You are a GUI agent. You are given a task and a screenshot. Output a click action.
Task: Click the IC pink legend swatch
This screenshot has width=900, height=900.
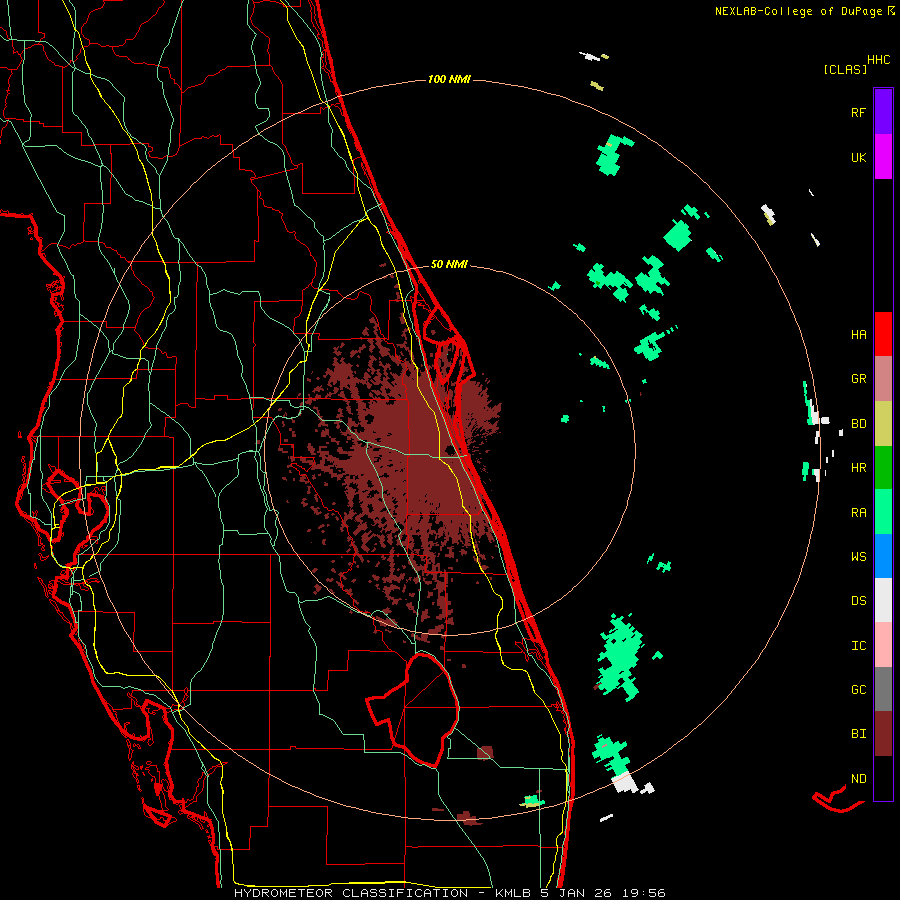point(883,645)
